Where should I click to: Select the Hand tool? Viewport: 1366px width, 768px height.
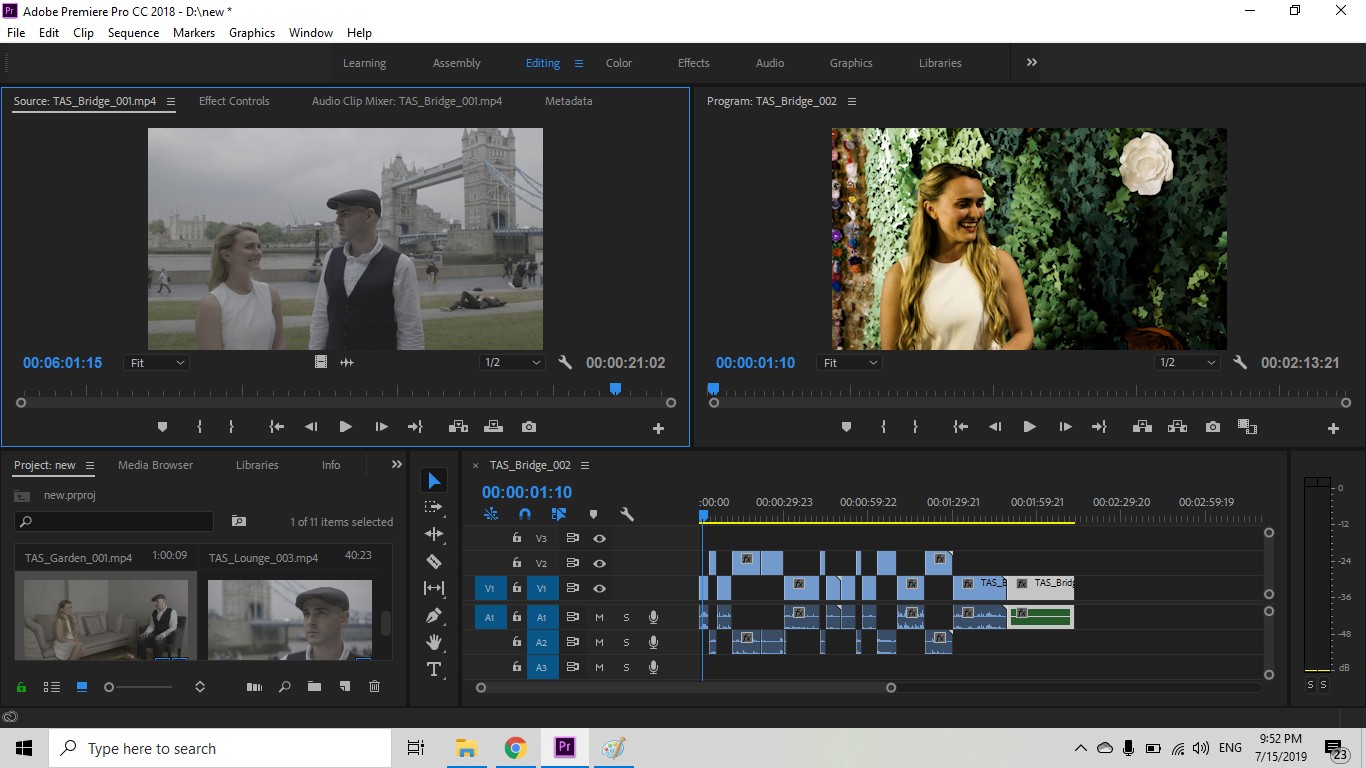click(434, 642)
